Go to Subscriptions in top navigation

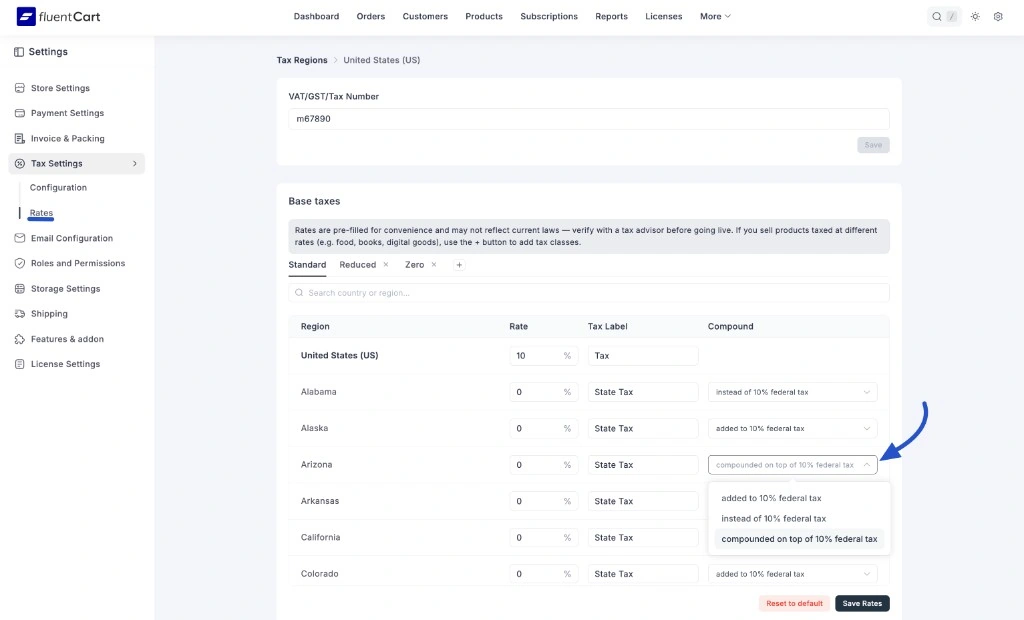pos(549,16)
